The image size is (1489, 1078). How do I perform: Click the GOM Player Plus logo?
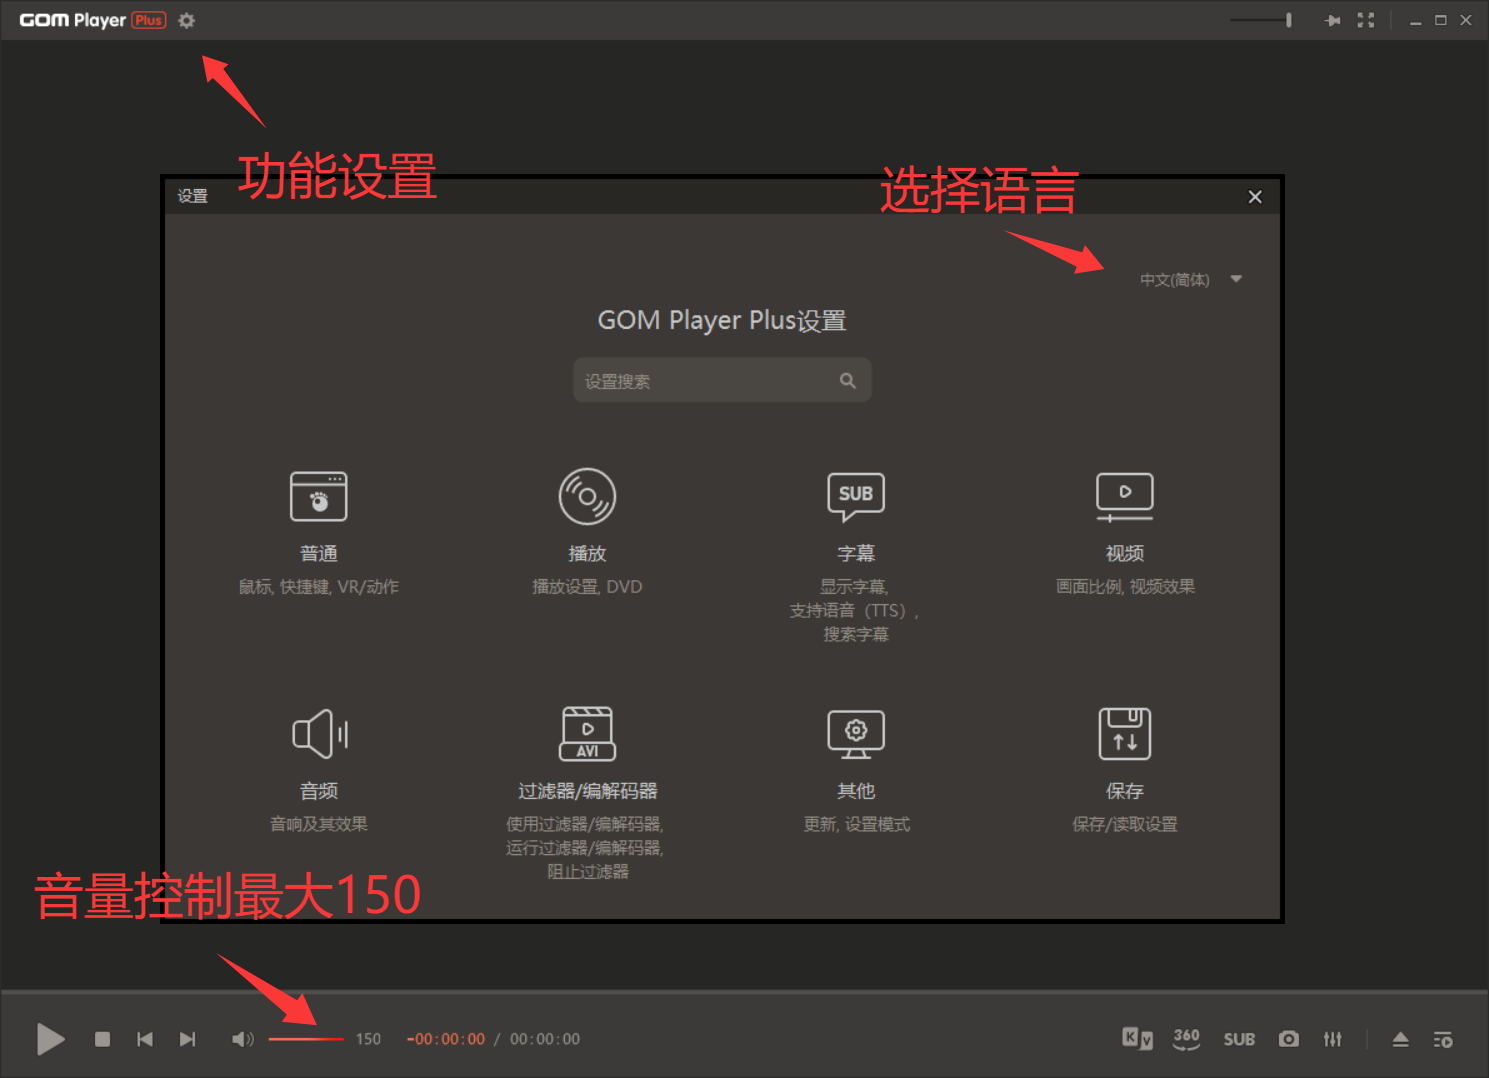92,20
